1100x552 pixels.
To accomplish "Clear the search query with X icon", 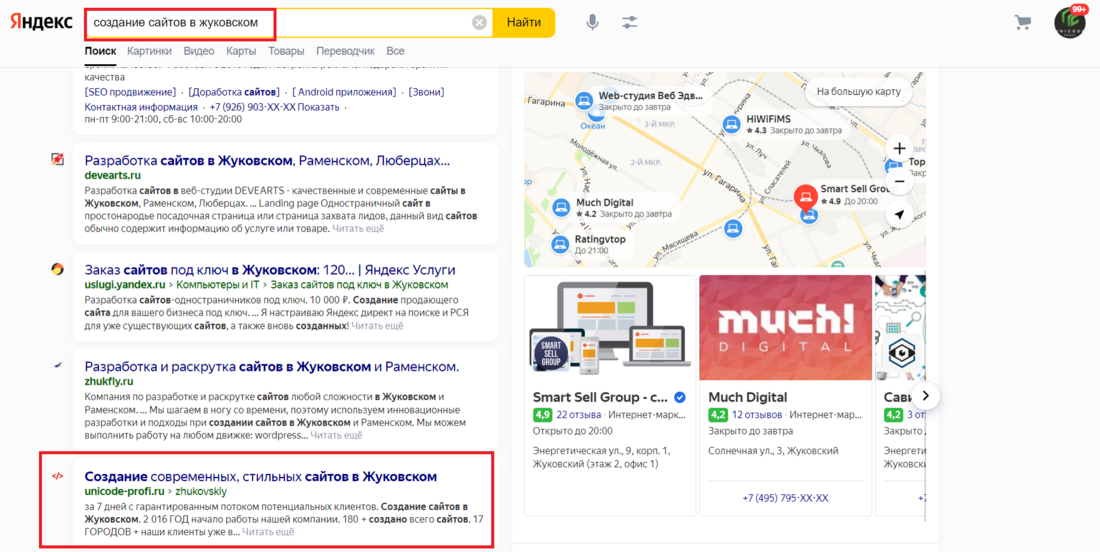I will click(x=479, y=23).
